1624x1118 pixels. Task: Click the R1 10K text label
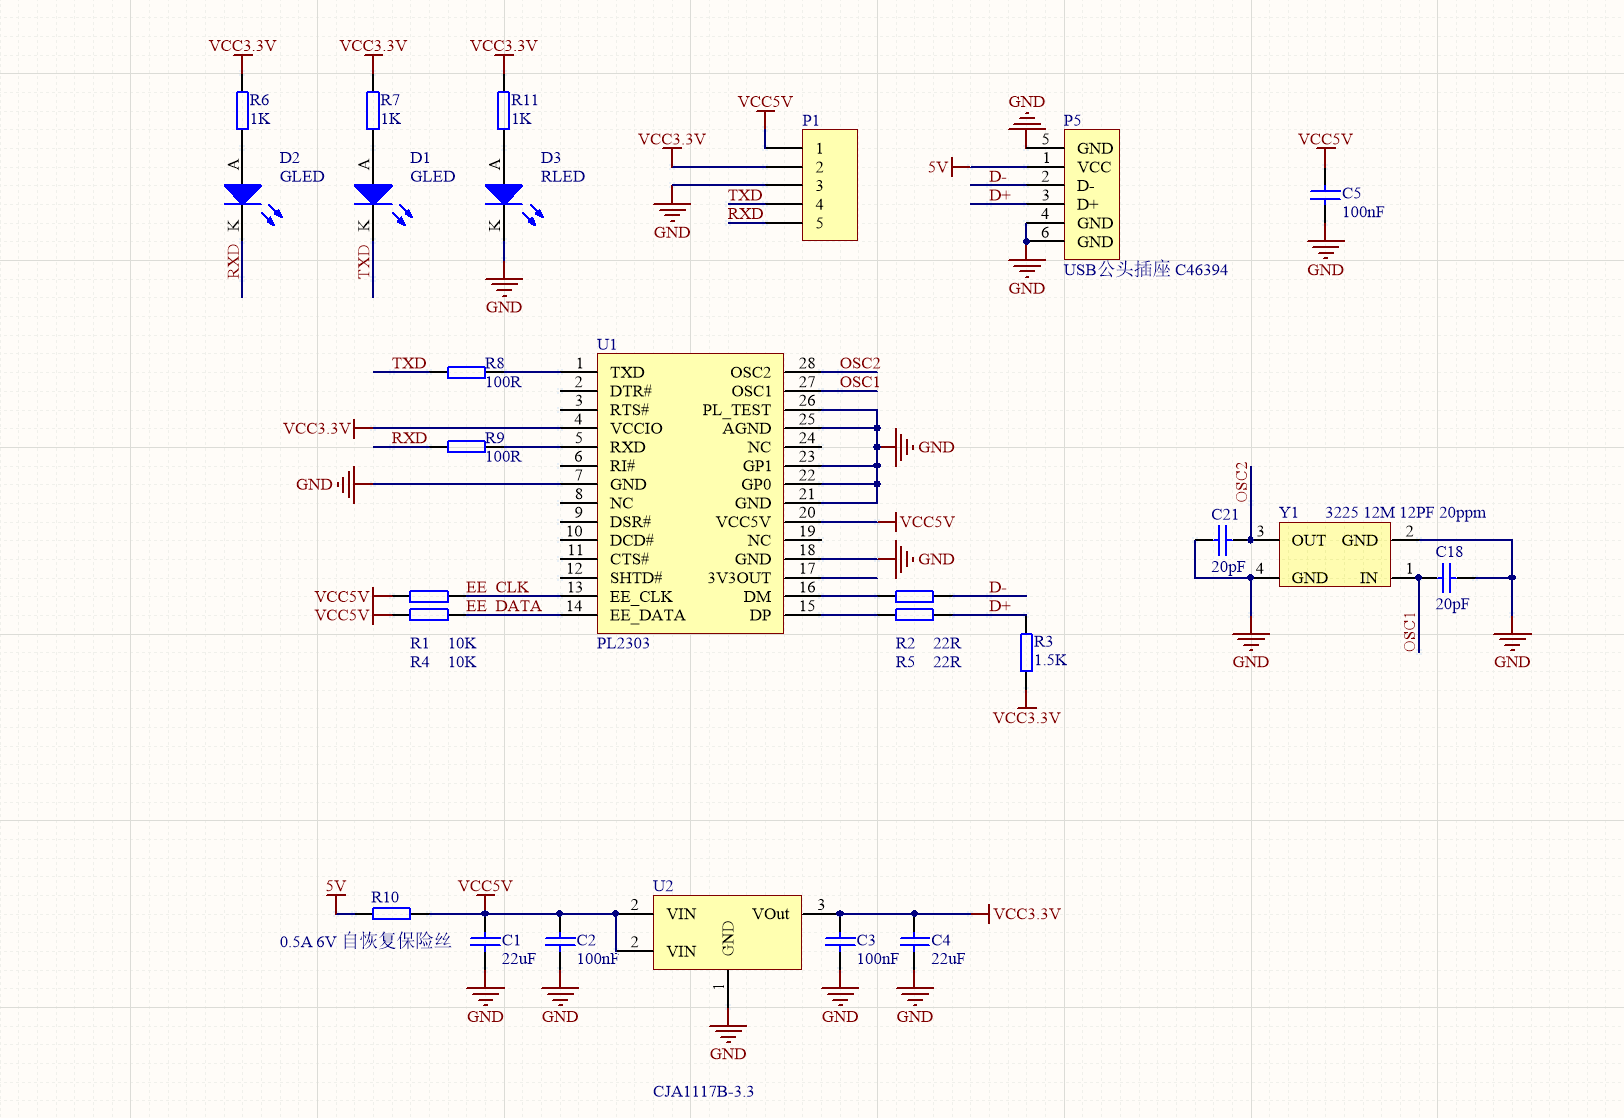[x=443, y=643]
